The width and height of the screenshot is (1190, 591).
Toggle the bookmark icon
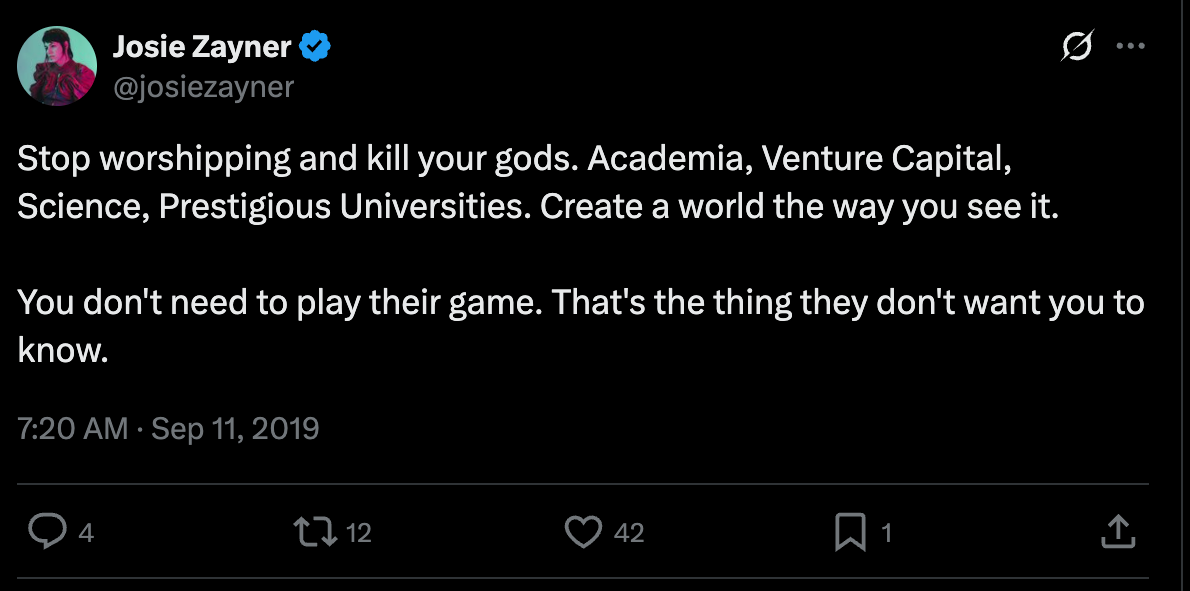(x=849, y=532)
